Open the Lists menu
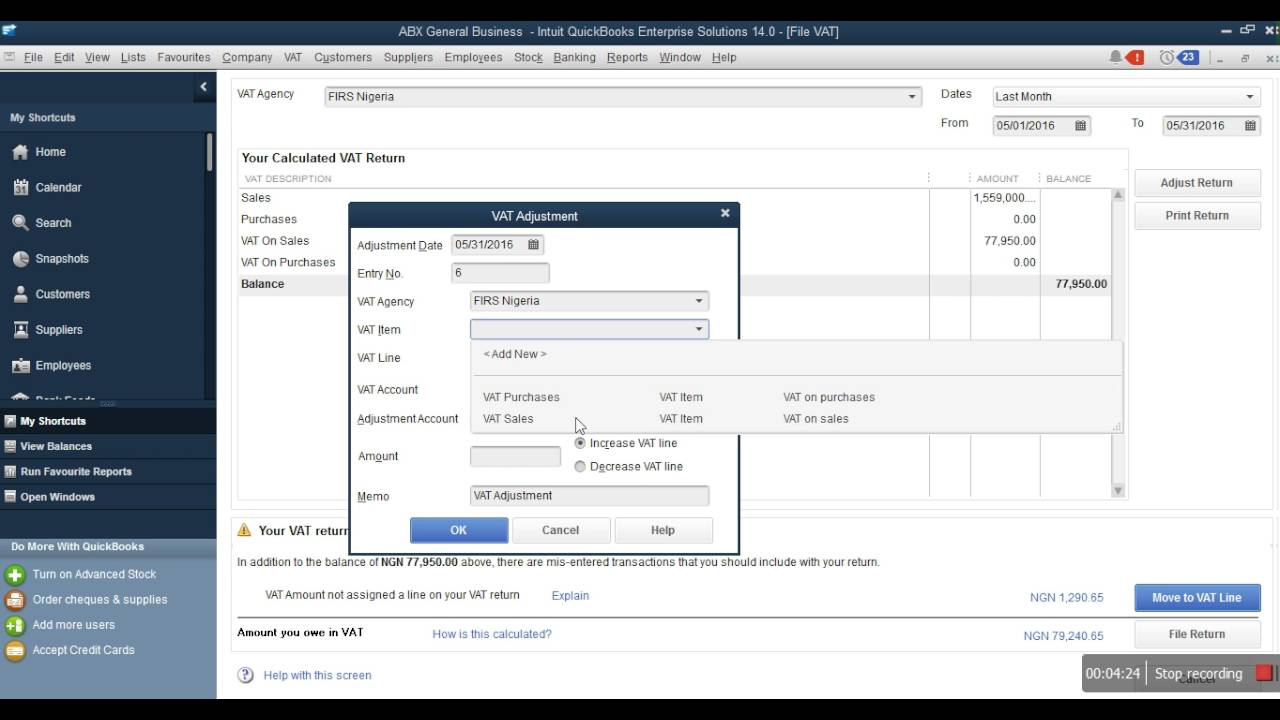 click(133, 57)
